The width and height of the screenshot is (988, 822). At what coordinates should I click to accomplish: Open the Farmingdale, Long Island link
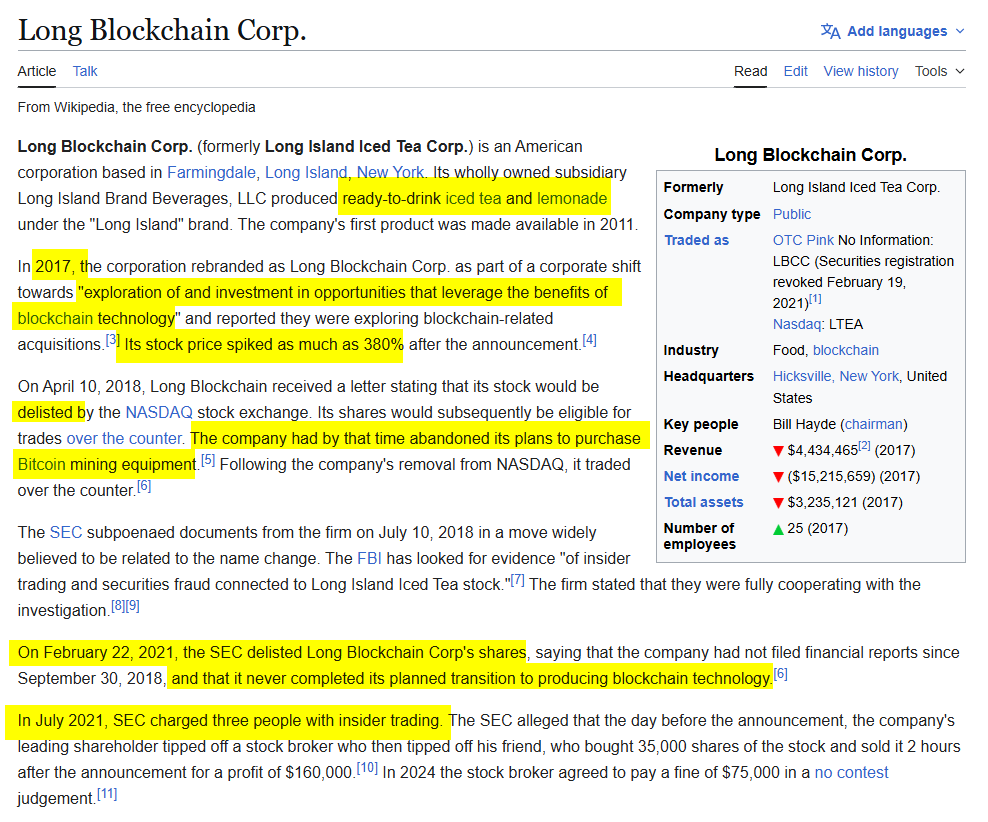point(257,172)
